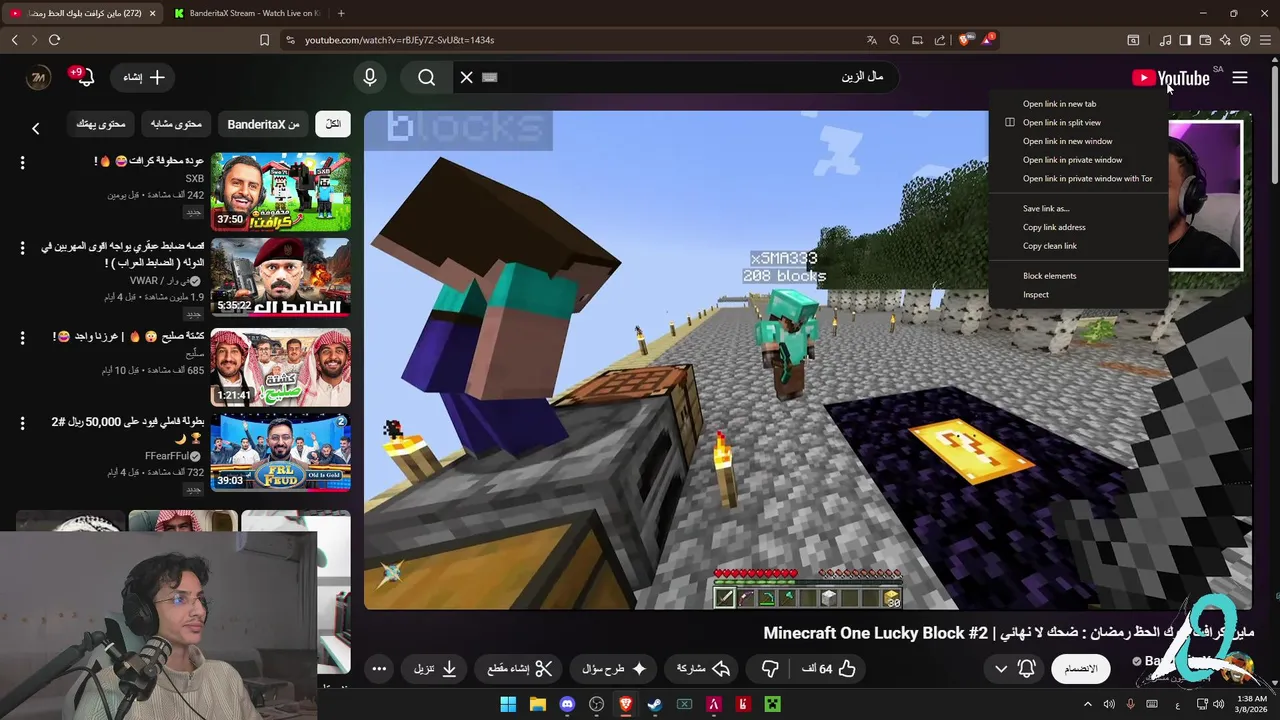Click the bookmark icon in address bar
1280x720 pixels.
click(264, 40)
